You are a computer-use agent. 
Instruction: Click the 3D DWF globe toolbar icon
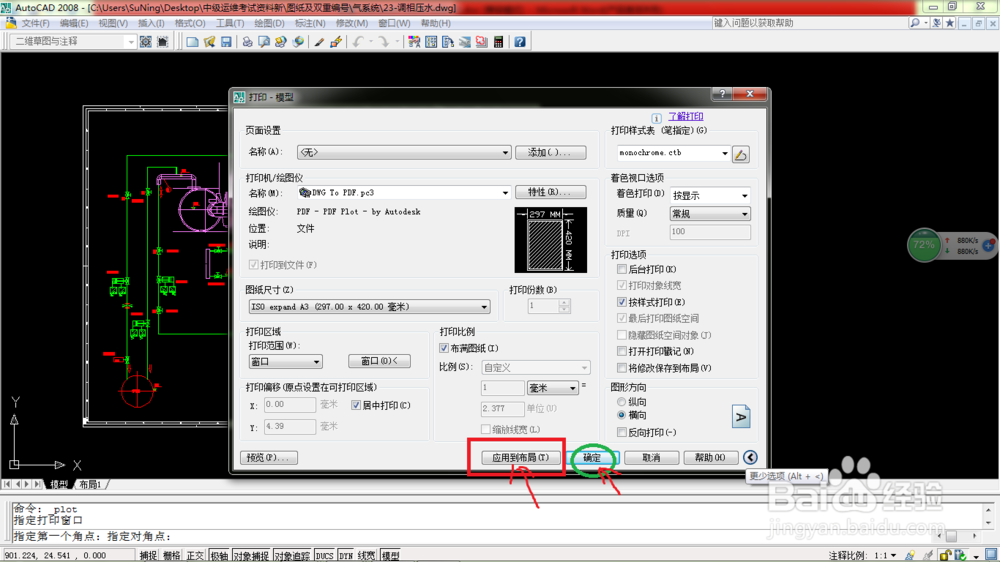298,41
